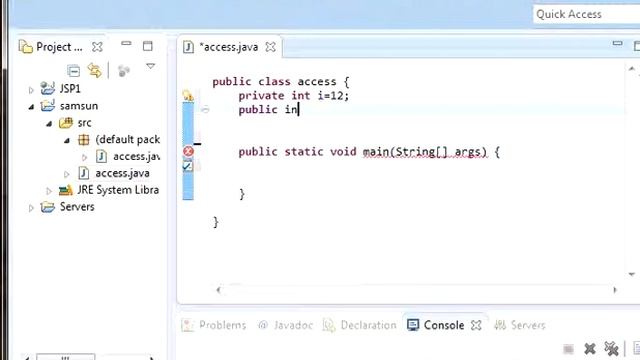The image size is (640, 360).
Task: Expand access.java at project root level
Action: [67, 175]
